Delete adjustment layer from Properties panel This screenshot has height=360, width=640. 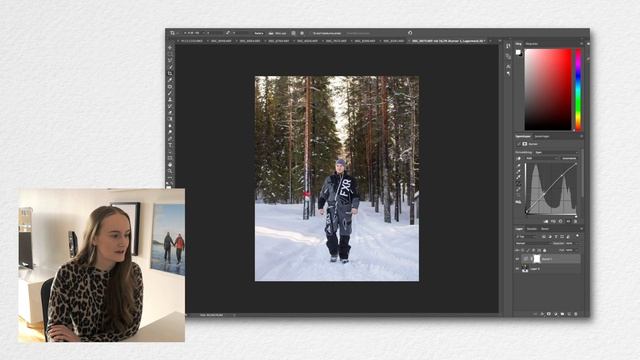coord(576,222)
